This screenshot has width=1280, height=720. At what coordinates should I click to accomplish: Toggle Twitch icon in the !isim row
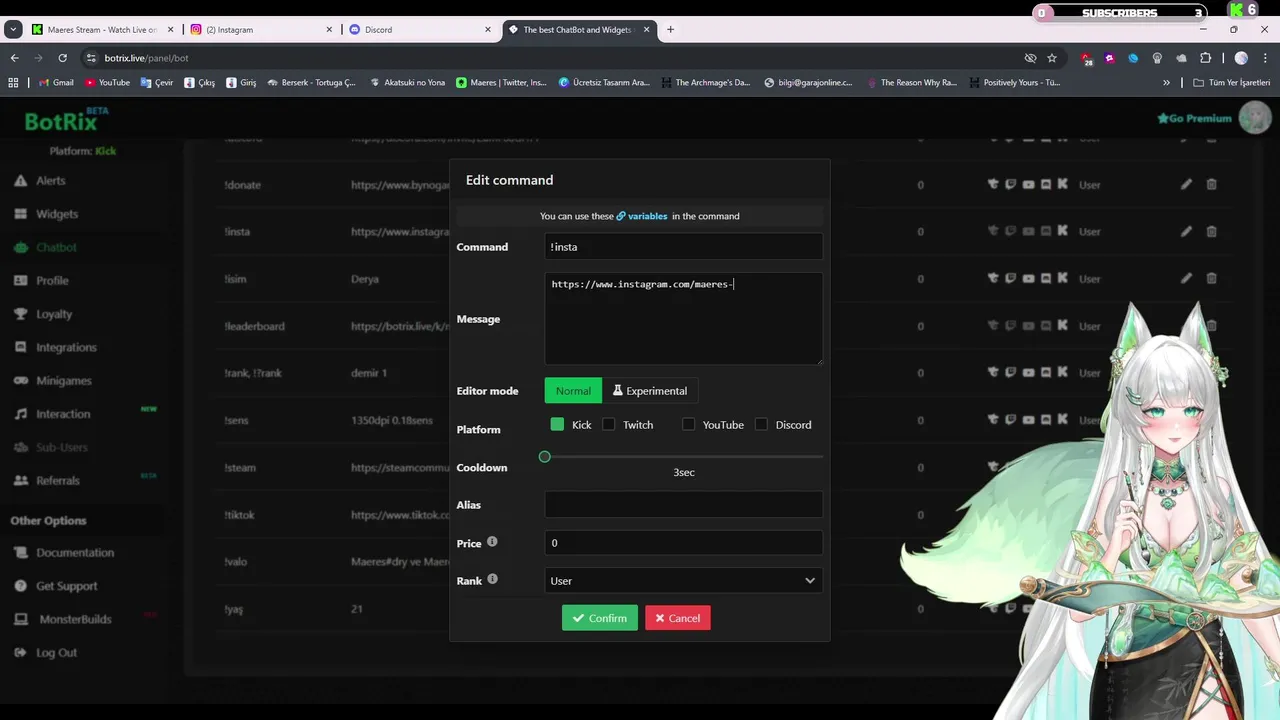coord(1011,278)
